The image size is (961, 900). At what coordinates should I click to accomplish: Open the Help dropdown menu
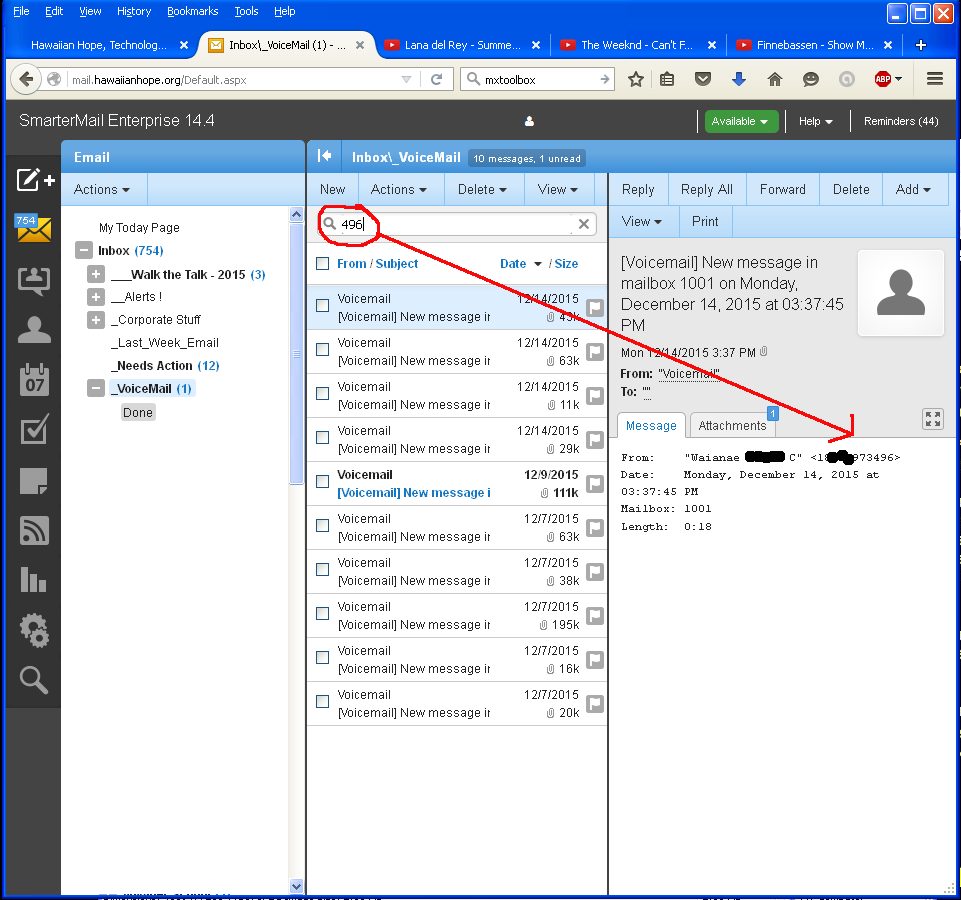[x=815, y=121]
